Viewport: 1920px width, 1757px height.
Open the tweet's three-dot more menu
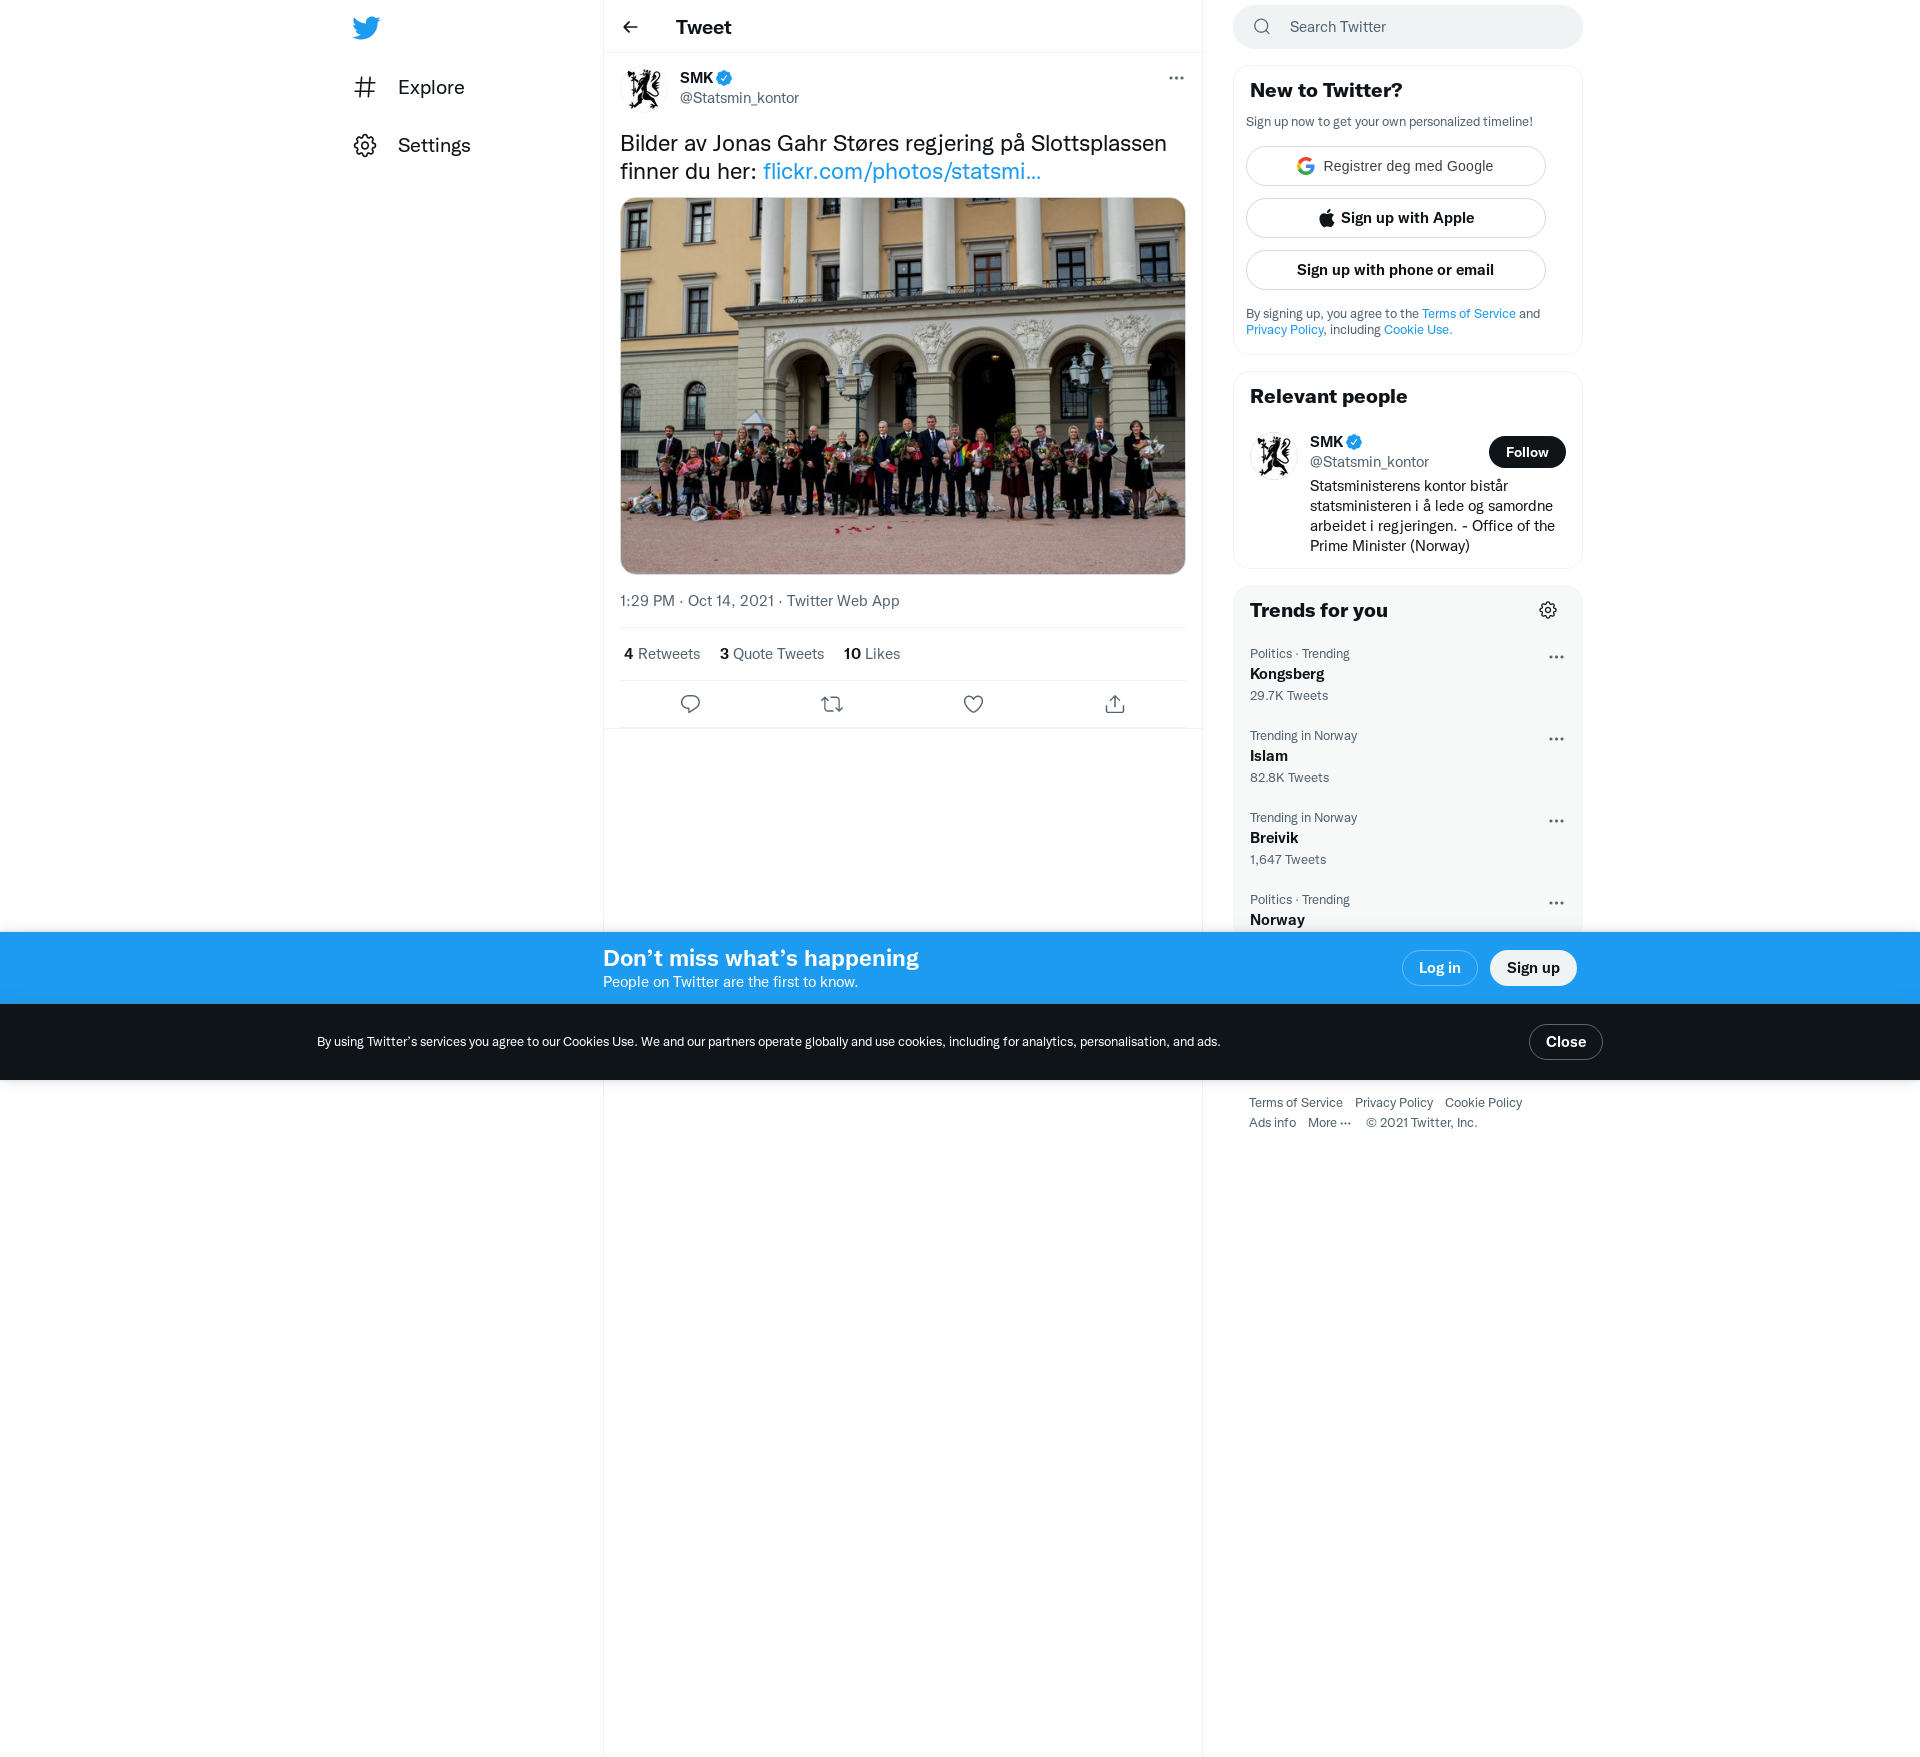click(1176, 78)
